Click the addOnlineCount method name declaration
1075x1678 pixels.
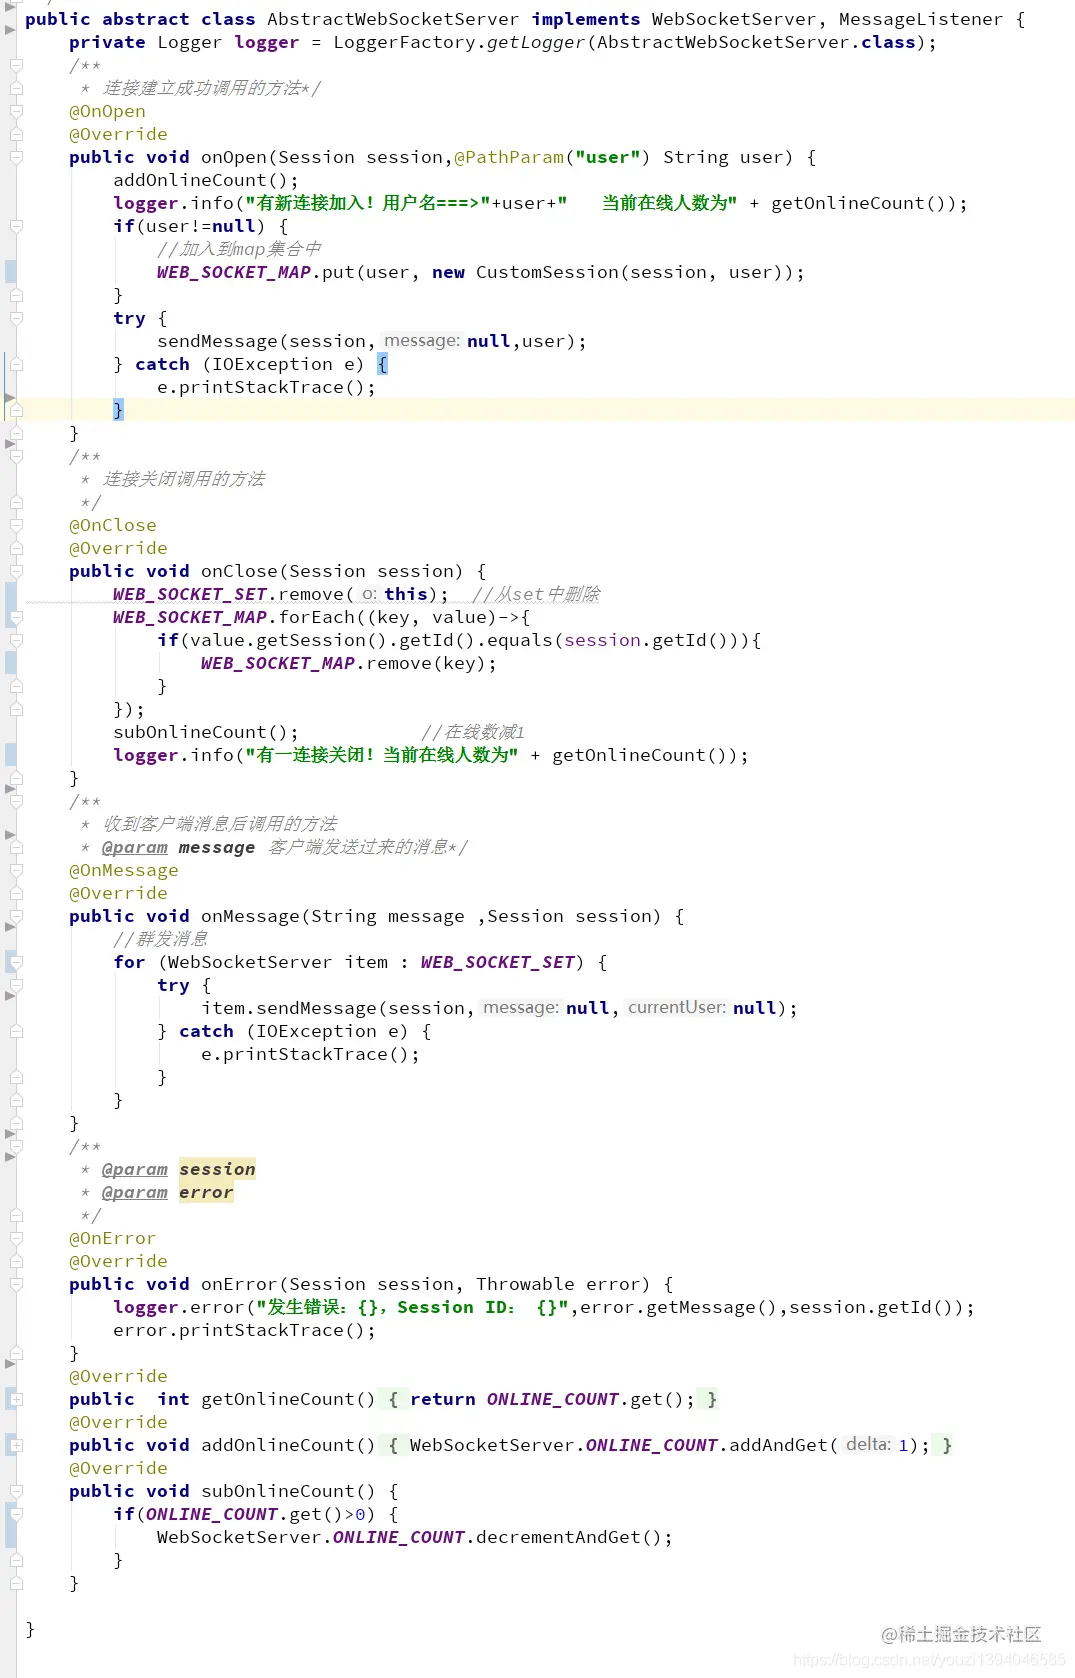coord(278,1445)
